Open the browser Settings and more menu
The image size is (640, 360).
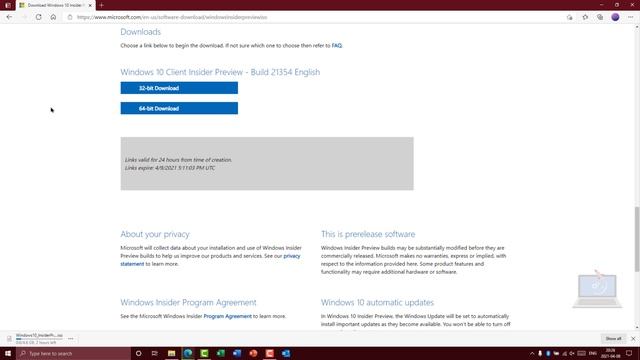pyautogui.click(x=631, y=17)
